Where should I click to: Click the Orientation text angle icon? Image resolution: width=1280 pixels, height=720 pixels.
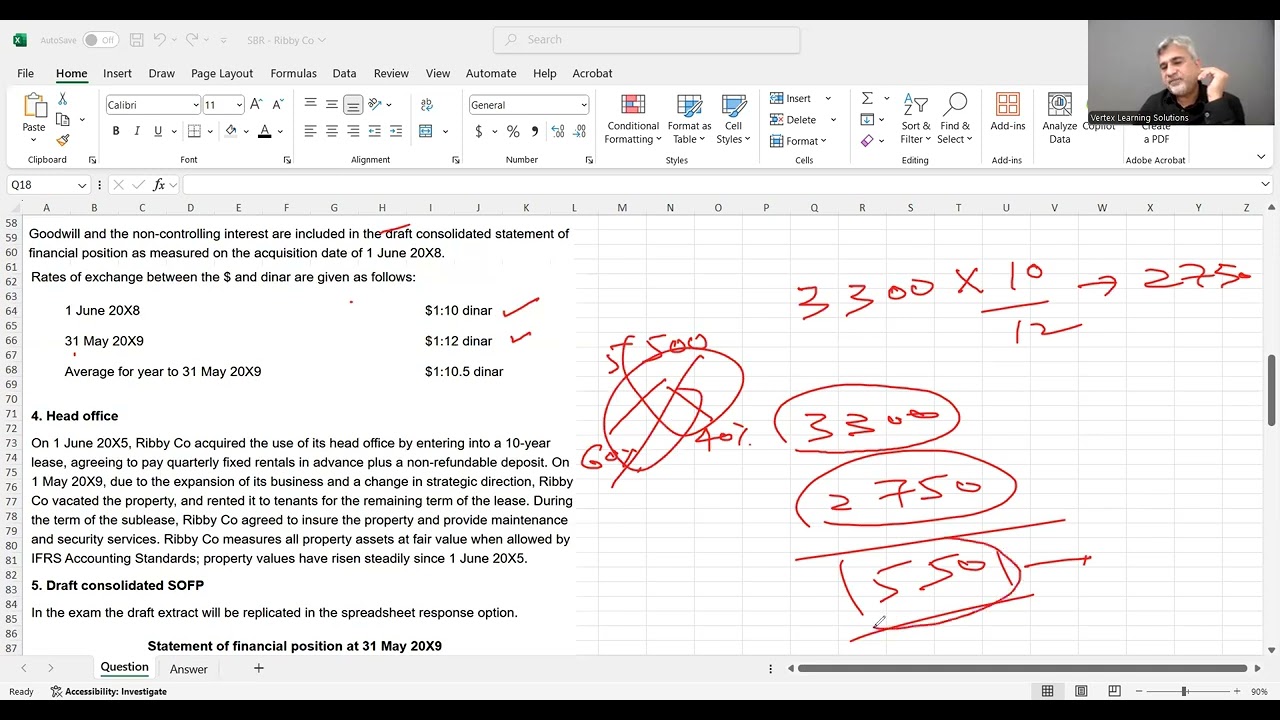[376, 104]
